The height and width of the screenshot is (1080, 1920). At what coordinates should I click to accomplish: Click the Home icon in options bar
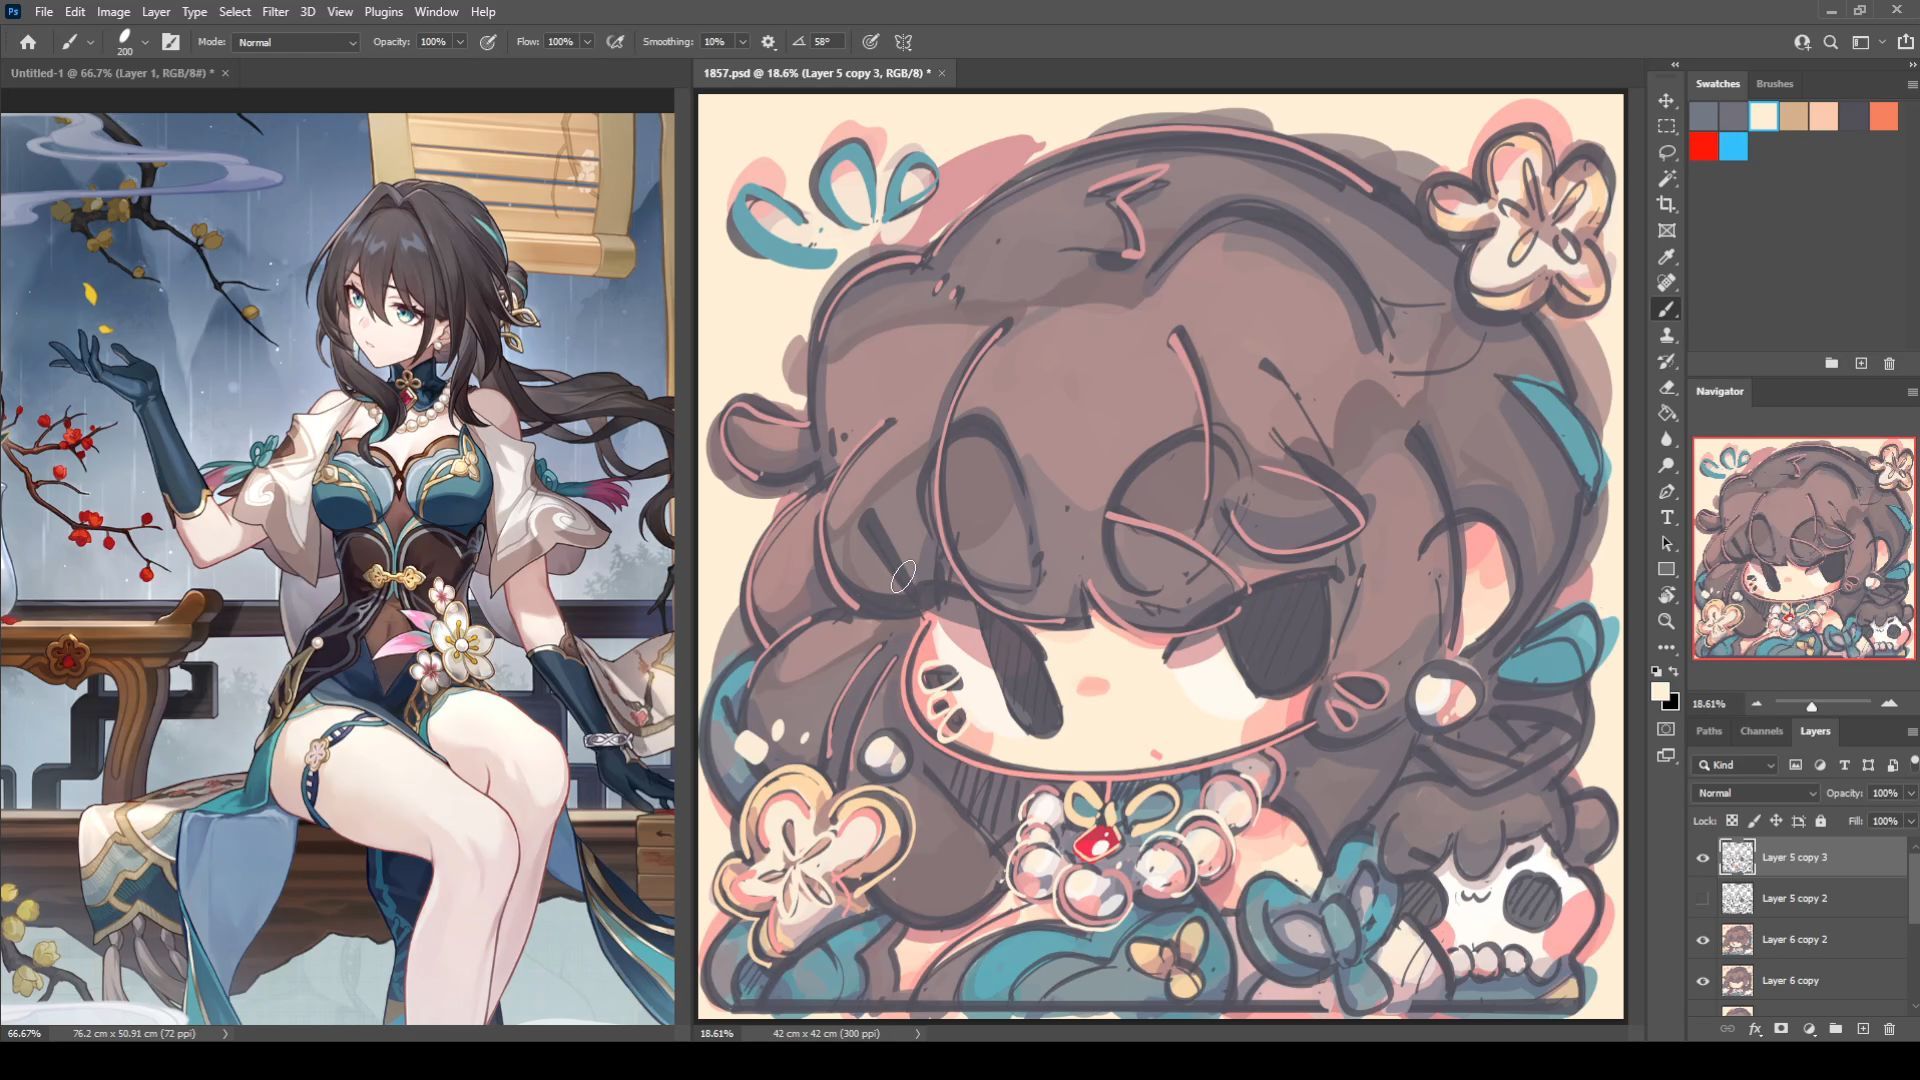pyautogui.click(x=28, y=42)
